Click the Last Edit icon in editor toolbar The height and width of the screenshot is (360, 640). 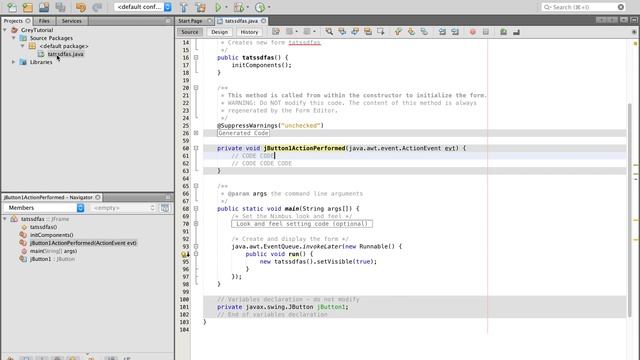coord(276,32)
